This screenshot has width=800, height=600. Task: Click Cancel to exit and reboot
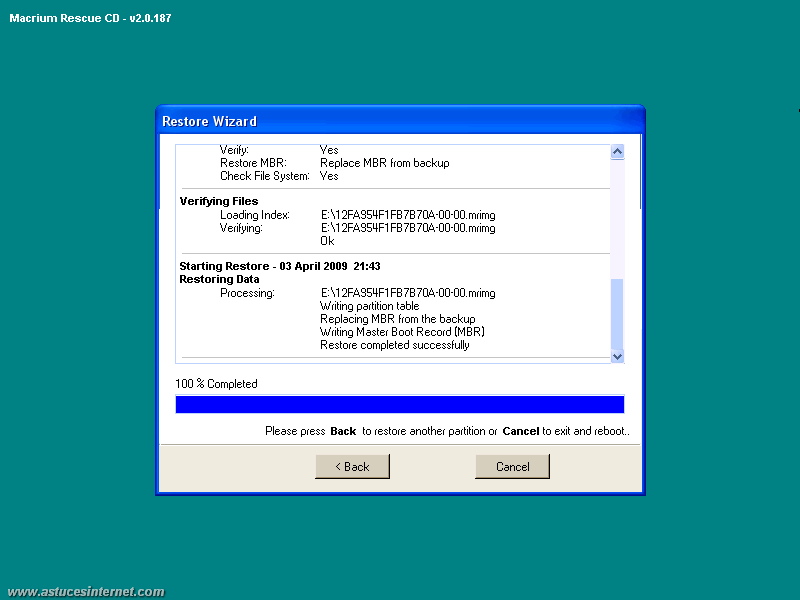pos(512,466)
